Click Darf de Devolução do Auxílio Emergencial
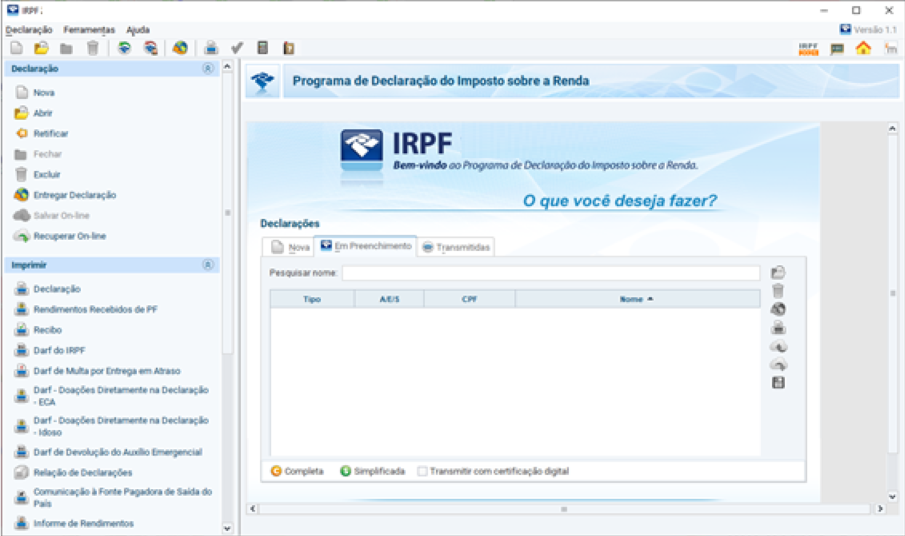The height and width of the screenshot is (536, 905). click(x=118, y=452)
